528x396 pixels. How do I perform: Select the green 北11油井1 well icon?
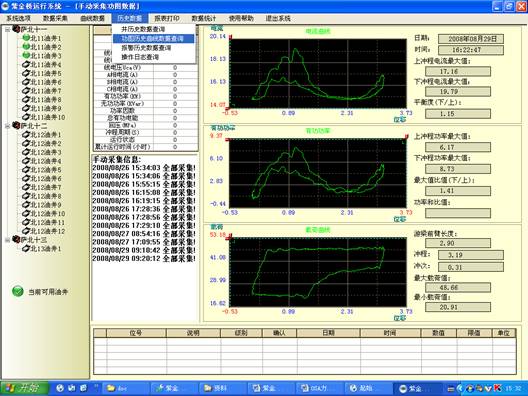(x=26, y=38)
